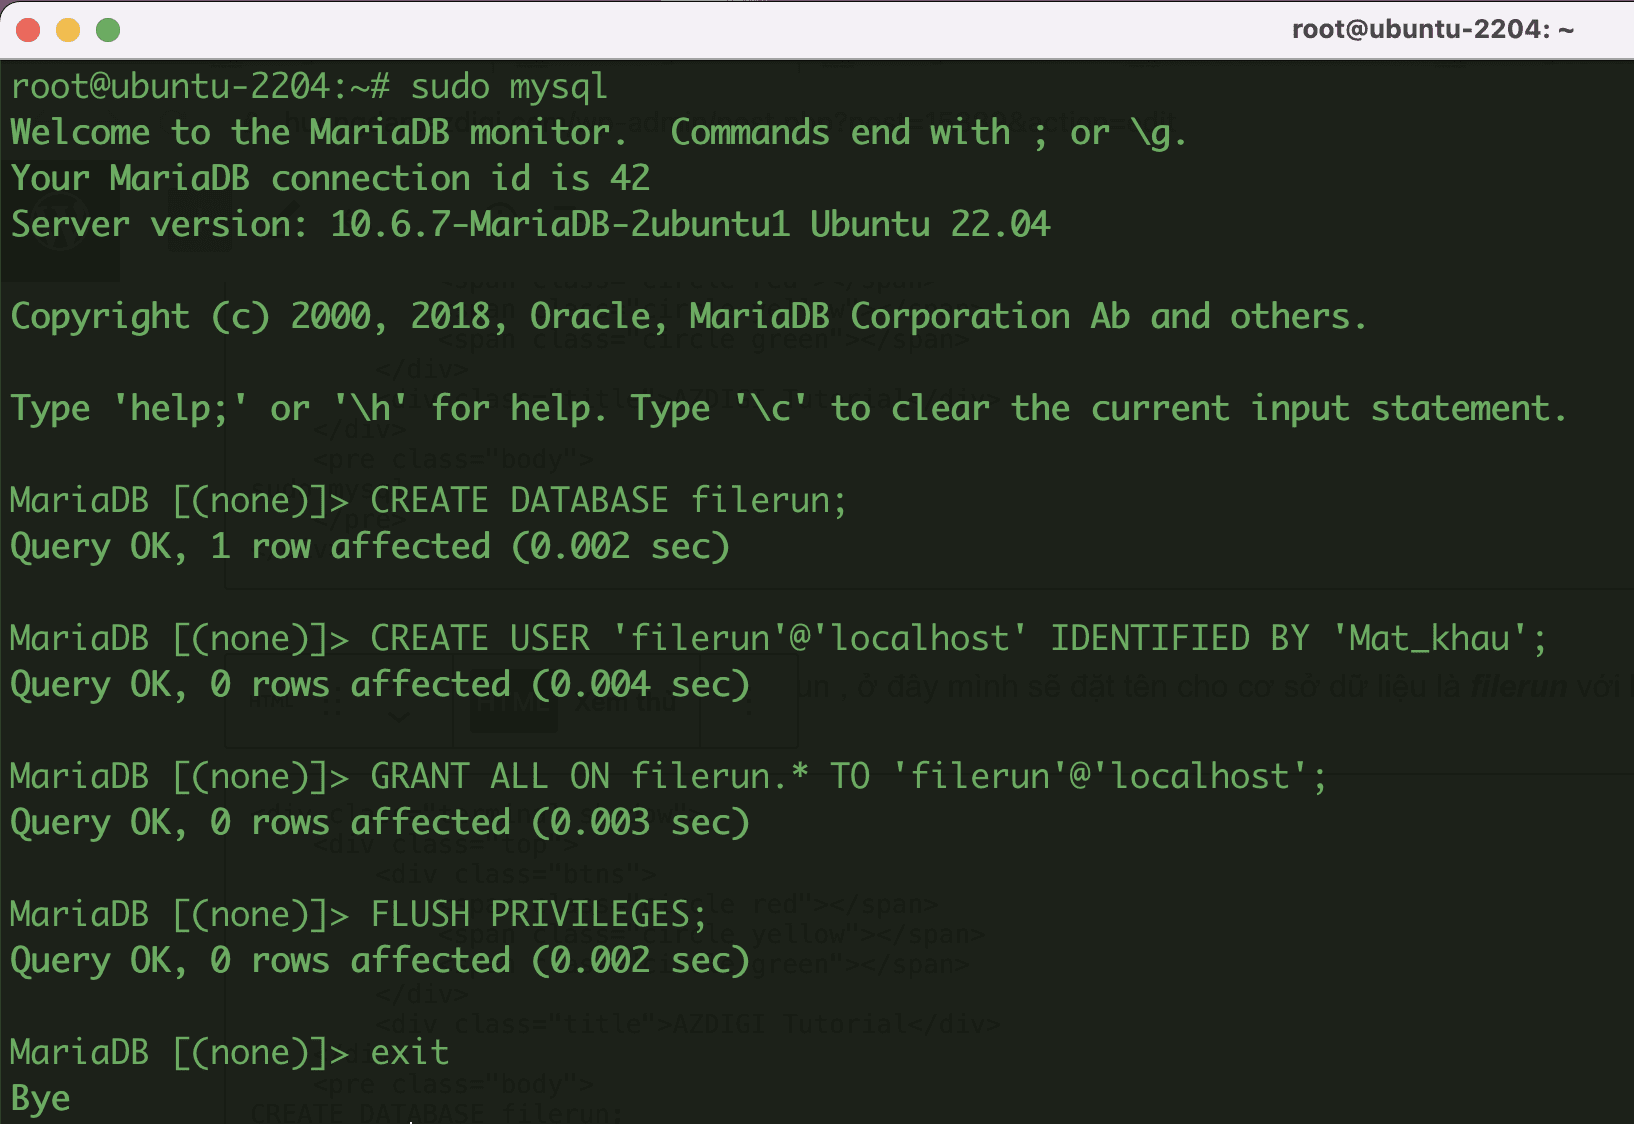Click the yellow minimize window button
Screen dimensions: 1634x1124
point(68,30)
